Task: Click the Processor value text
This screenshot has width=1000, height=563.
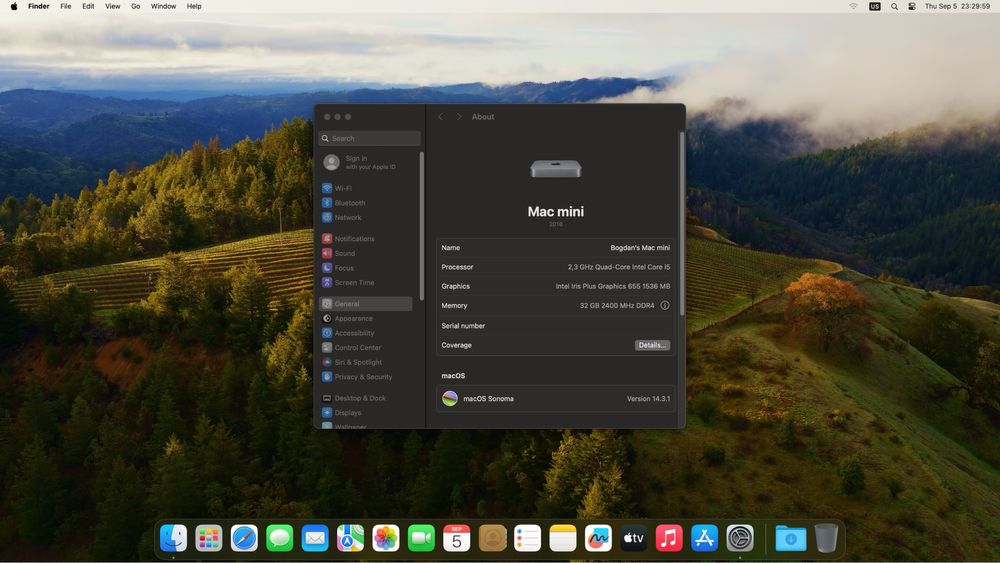Action: [619, 267]
